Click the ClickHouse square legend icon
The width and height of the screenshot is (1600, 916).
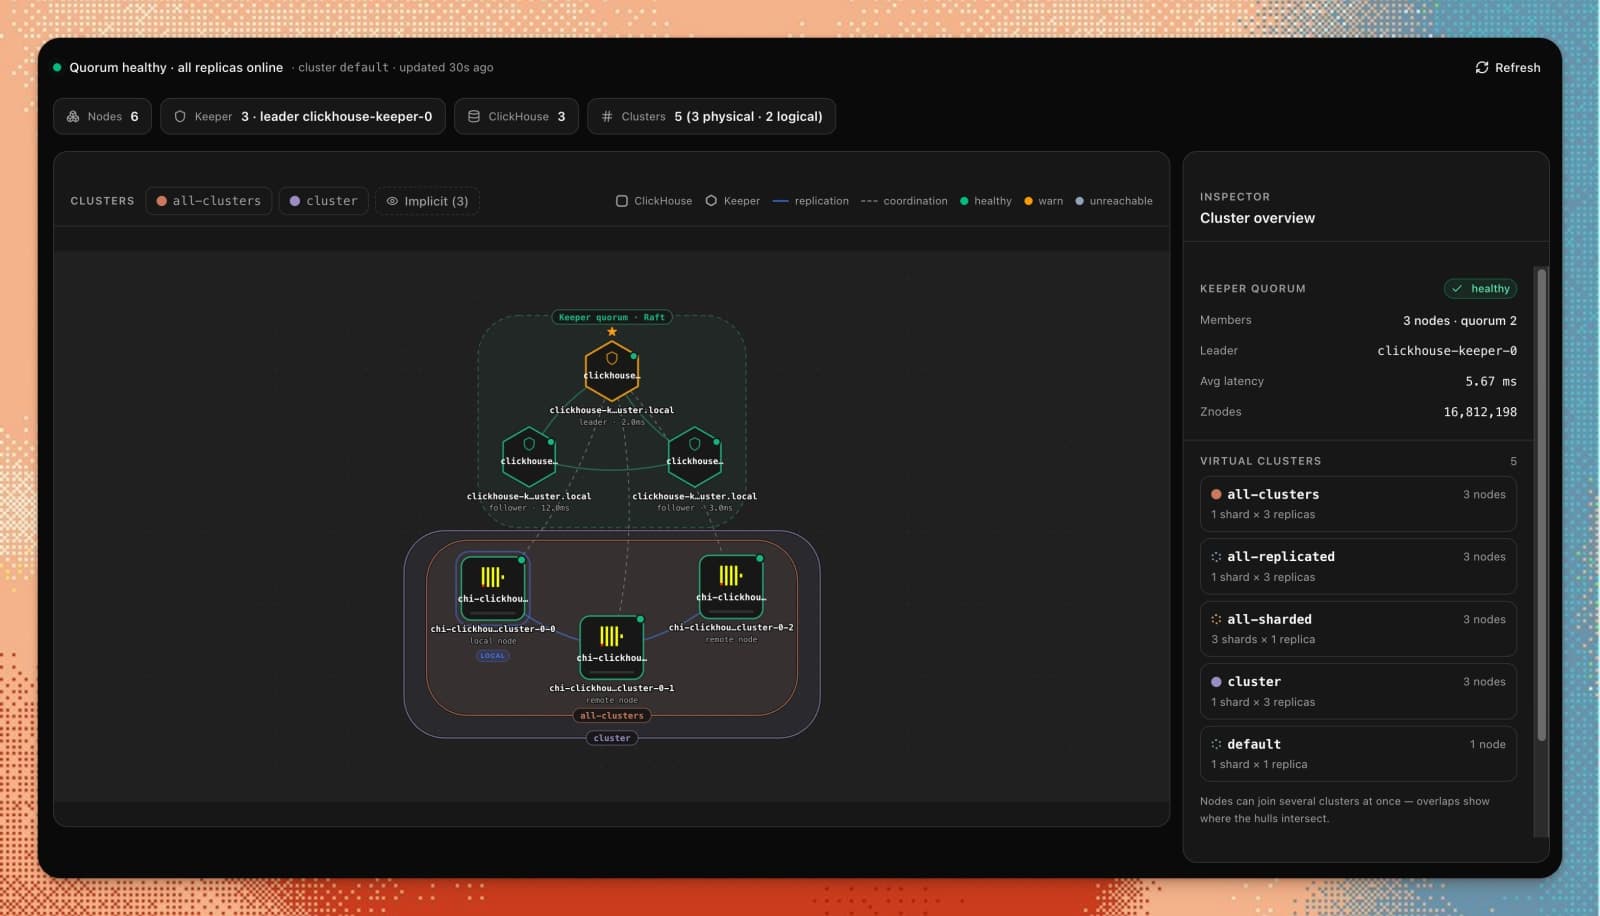click(x=622, y=201)
